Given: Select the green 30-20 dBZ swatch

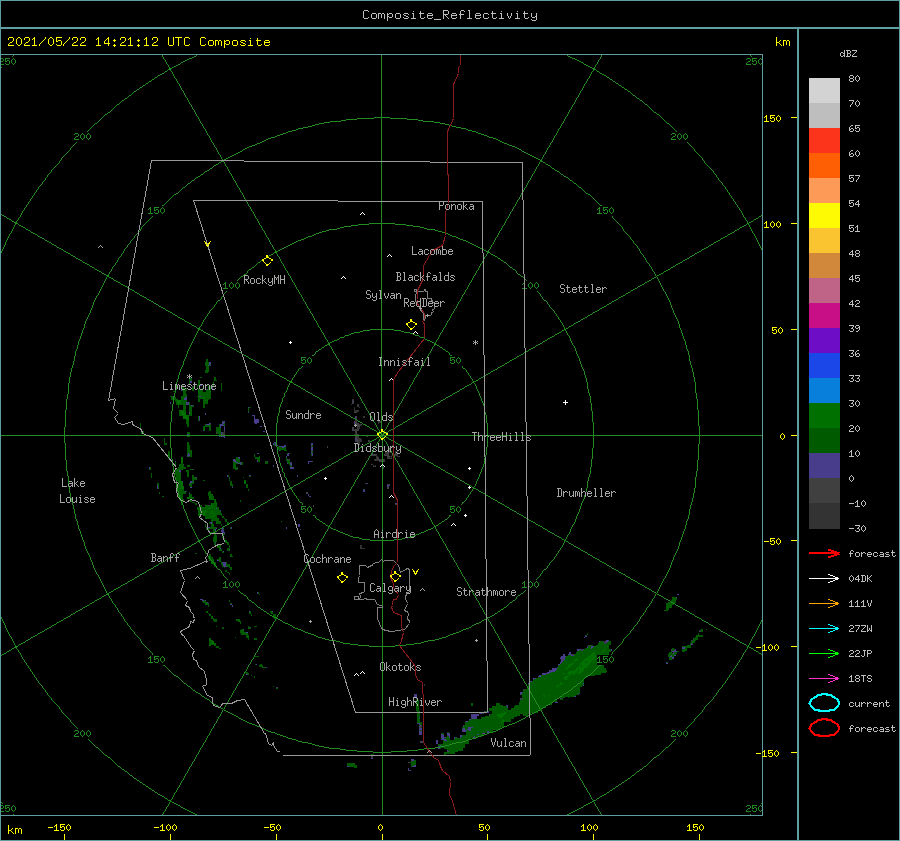Looking at the screenshot, I should pos(824,416).
